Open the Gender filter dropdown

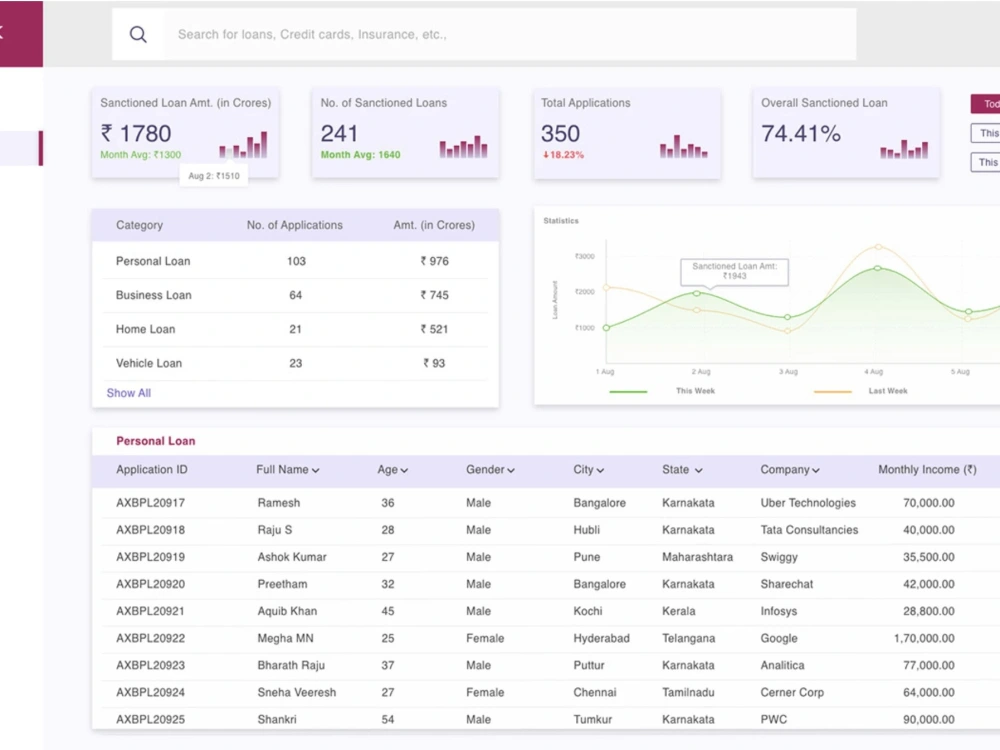513,469
